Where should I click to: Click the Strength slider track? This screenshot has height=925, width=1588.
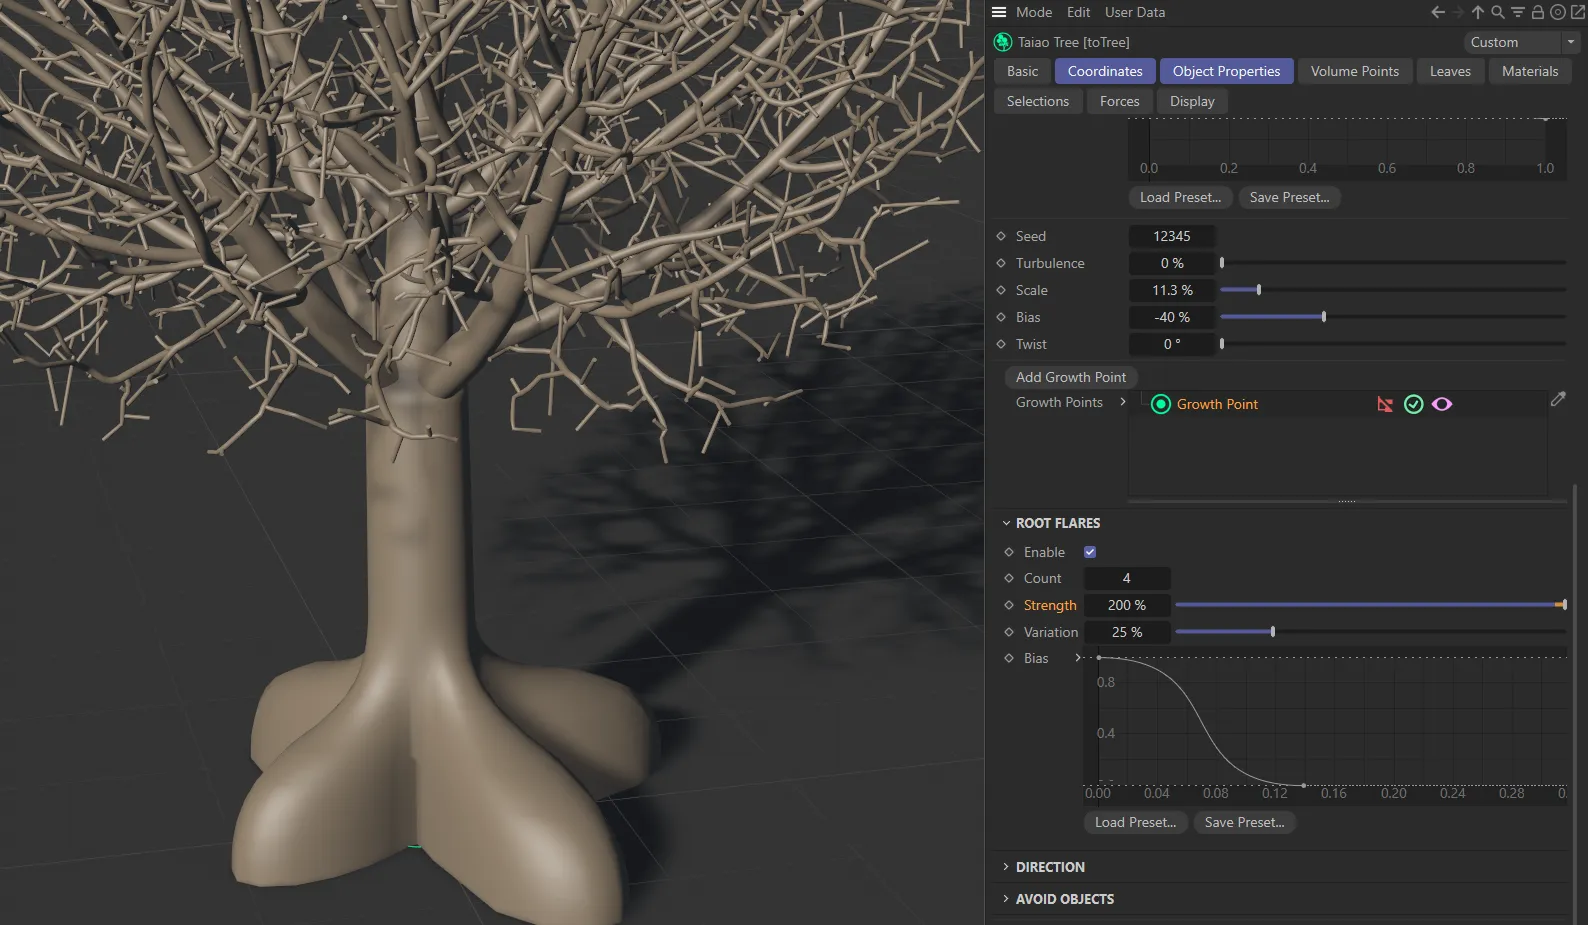coord(1370,605)
